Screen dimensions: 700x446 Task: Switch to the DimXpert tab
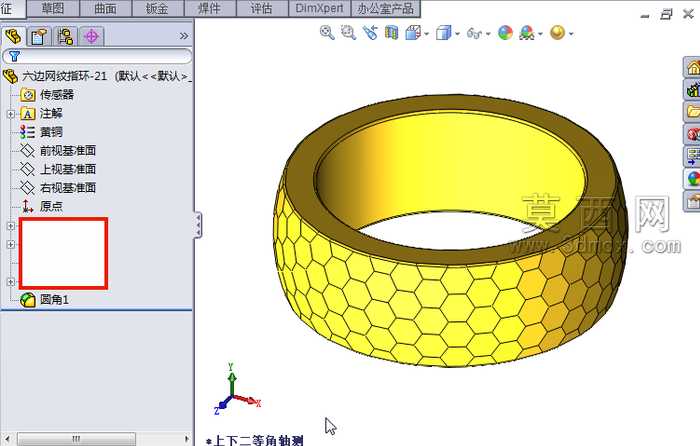pyautogui.click(x=320, y=8)
